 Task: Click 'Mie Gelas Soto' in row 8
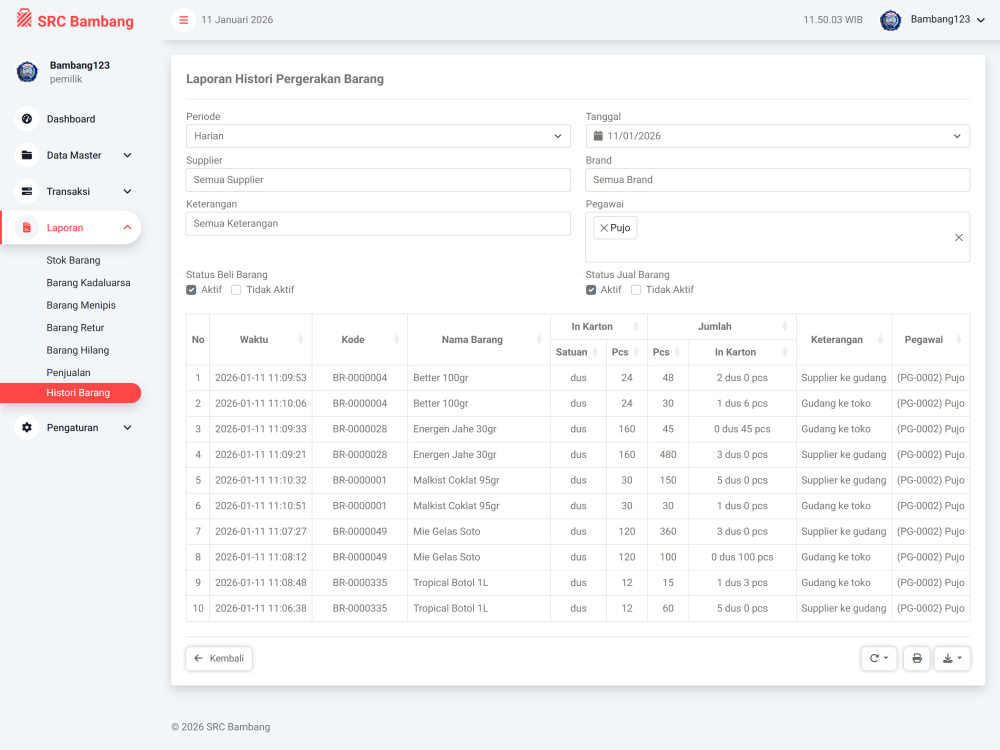coord(446,557)
